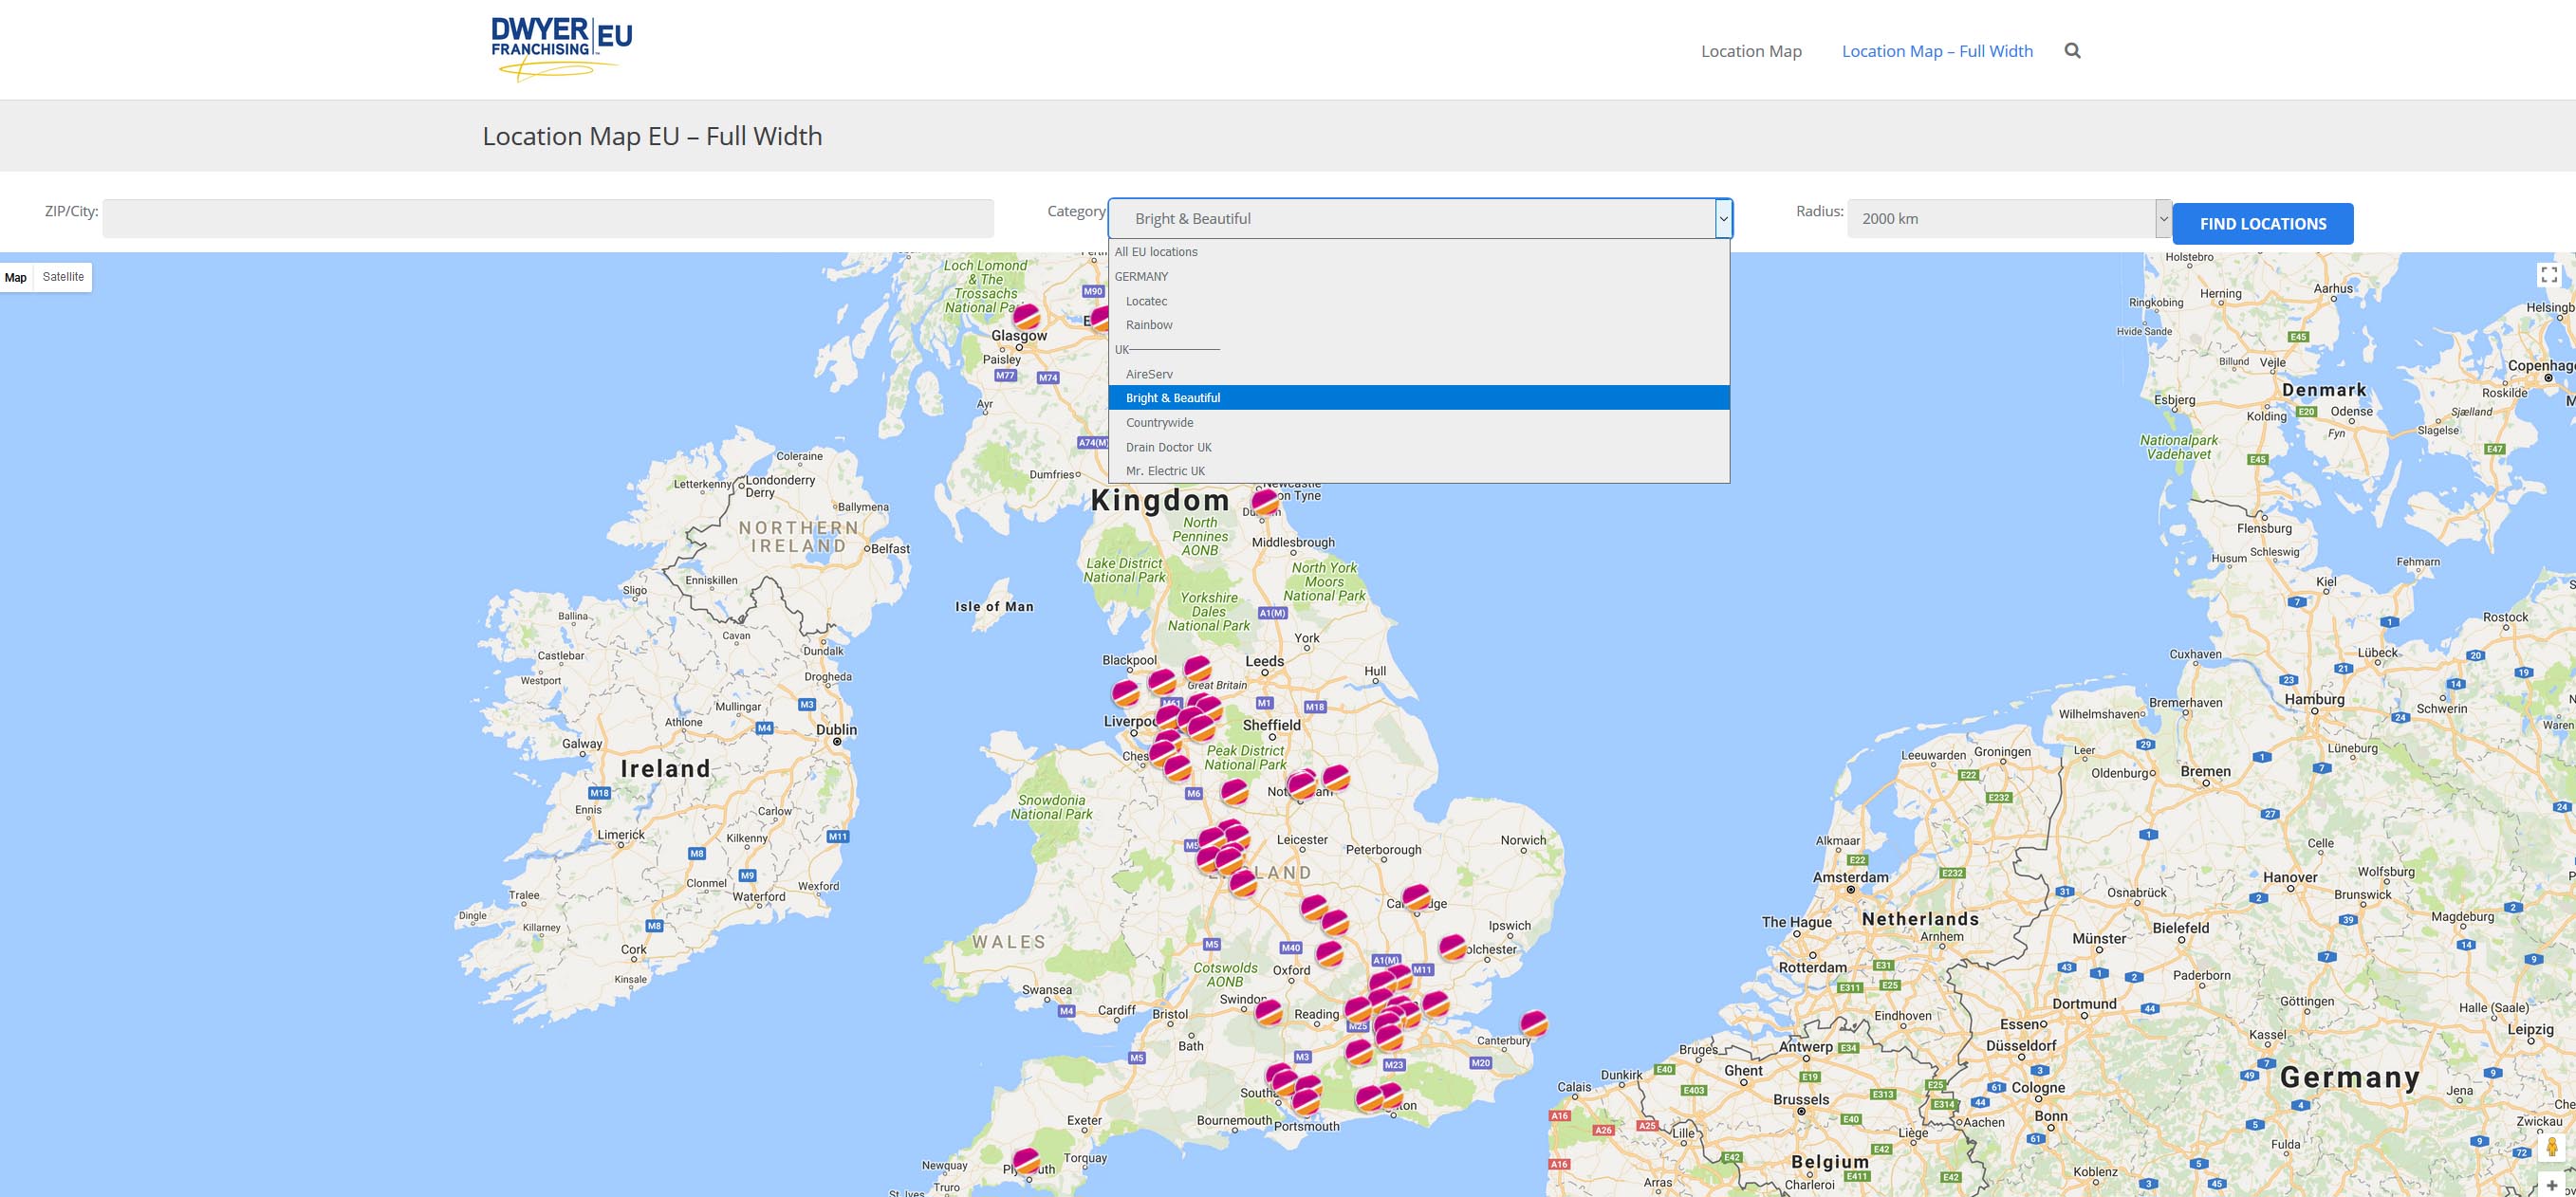Click the GERMANY group header
The height and width of the screenshot is (1197, 2576).
pyautogui.click(x=1419, y=277)
